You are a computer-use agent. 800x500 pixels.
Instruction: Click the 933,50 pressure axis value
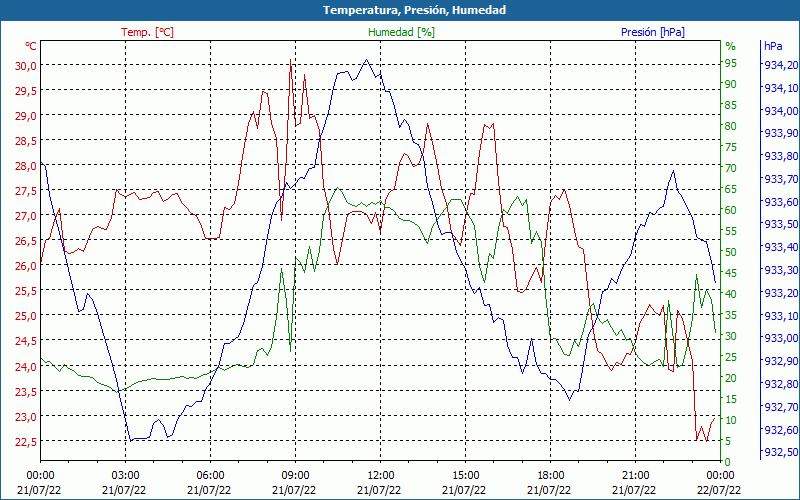781,224
